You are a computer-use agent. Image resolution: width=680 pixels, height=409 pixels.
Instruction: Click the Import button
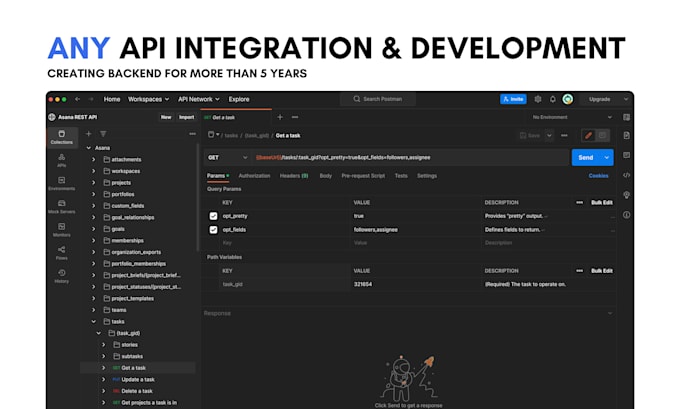(x=186, y=117)
